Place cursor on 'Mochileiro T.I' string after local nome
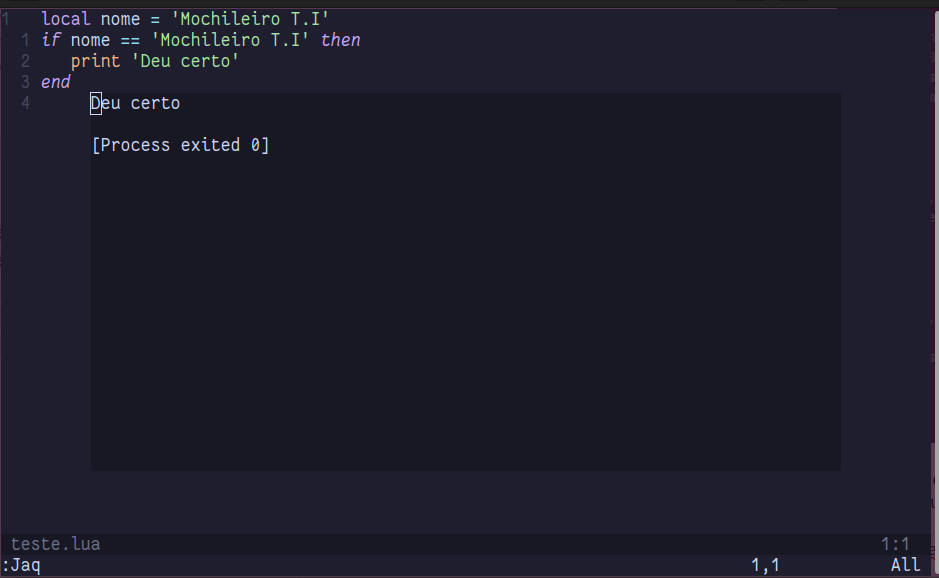 [250, 18]
